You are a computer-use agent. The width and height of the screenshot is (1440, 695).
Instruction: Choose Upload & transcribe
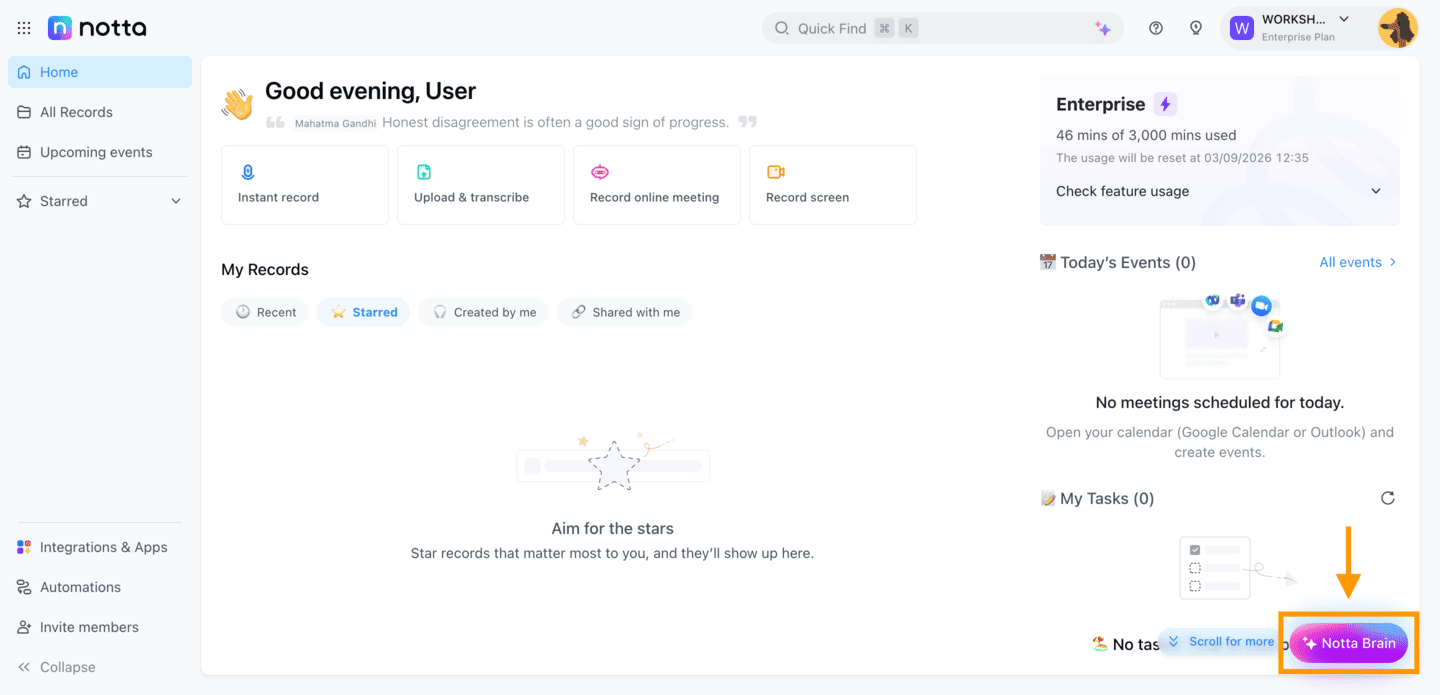pos(481,185)
